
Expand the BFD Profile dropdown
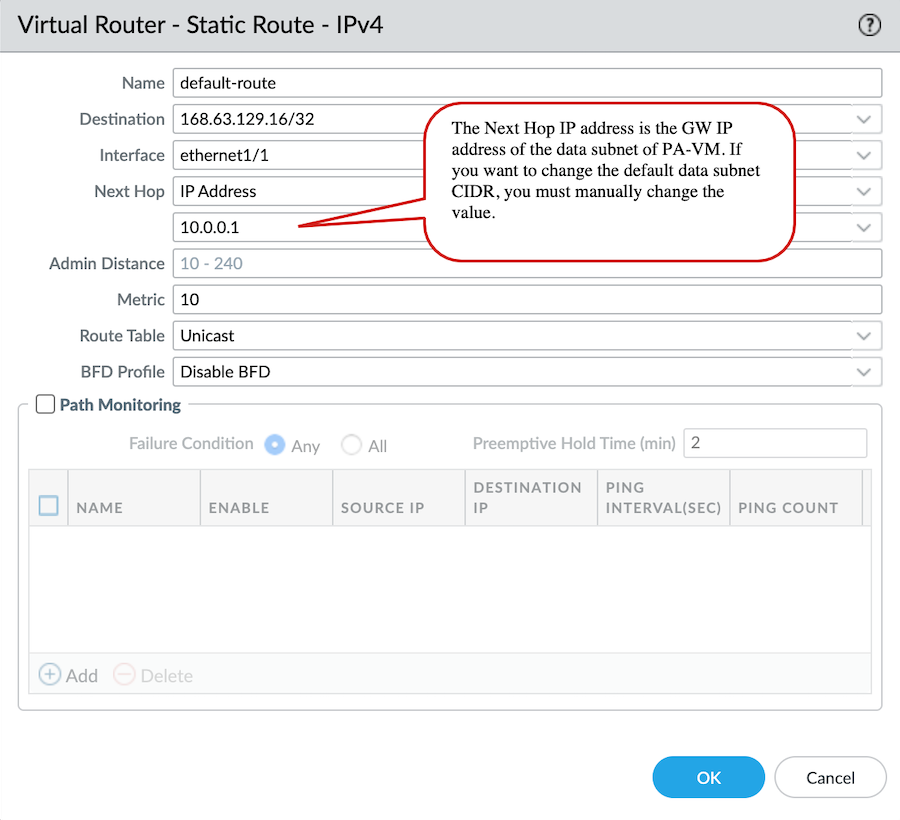[x=863, y=372]
